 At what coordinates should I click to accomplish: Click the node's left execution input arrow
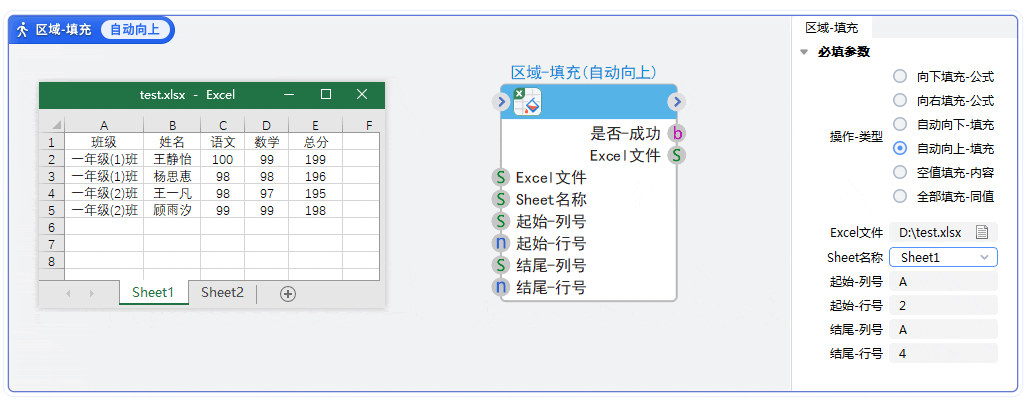(x=500, y=101)
